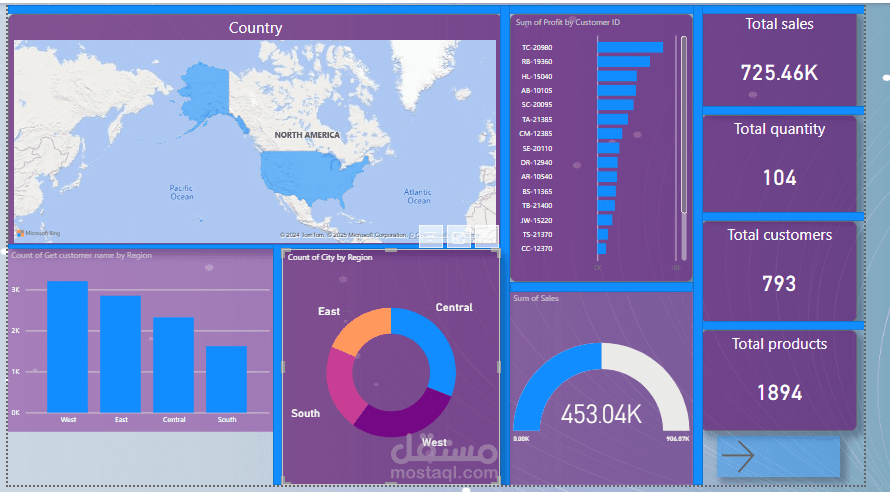Click the orange East segment of the donut
The width and height of the screenshot is (890, 492).
click(362, 329)
